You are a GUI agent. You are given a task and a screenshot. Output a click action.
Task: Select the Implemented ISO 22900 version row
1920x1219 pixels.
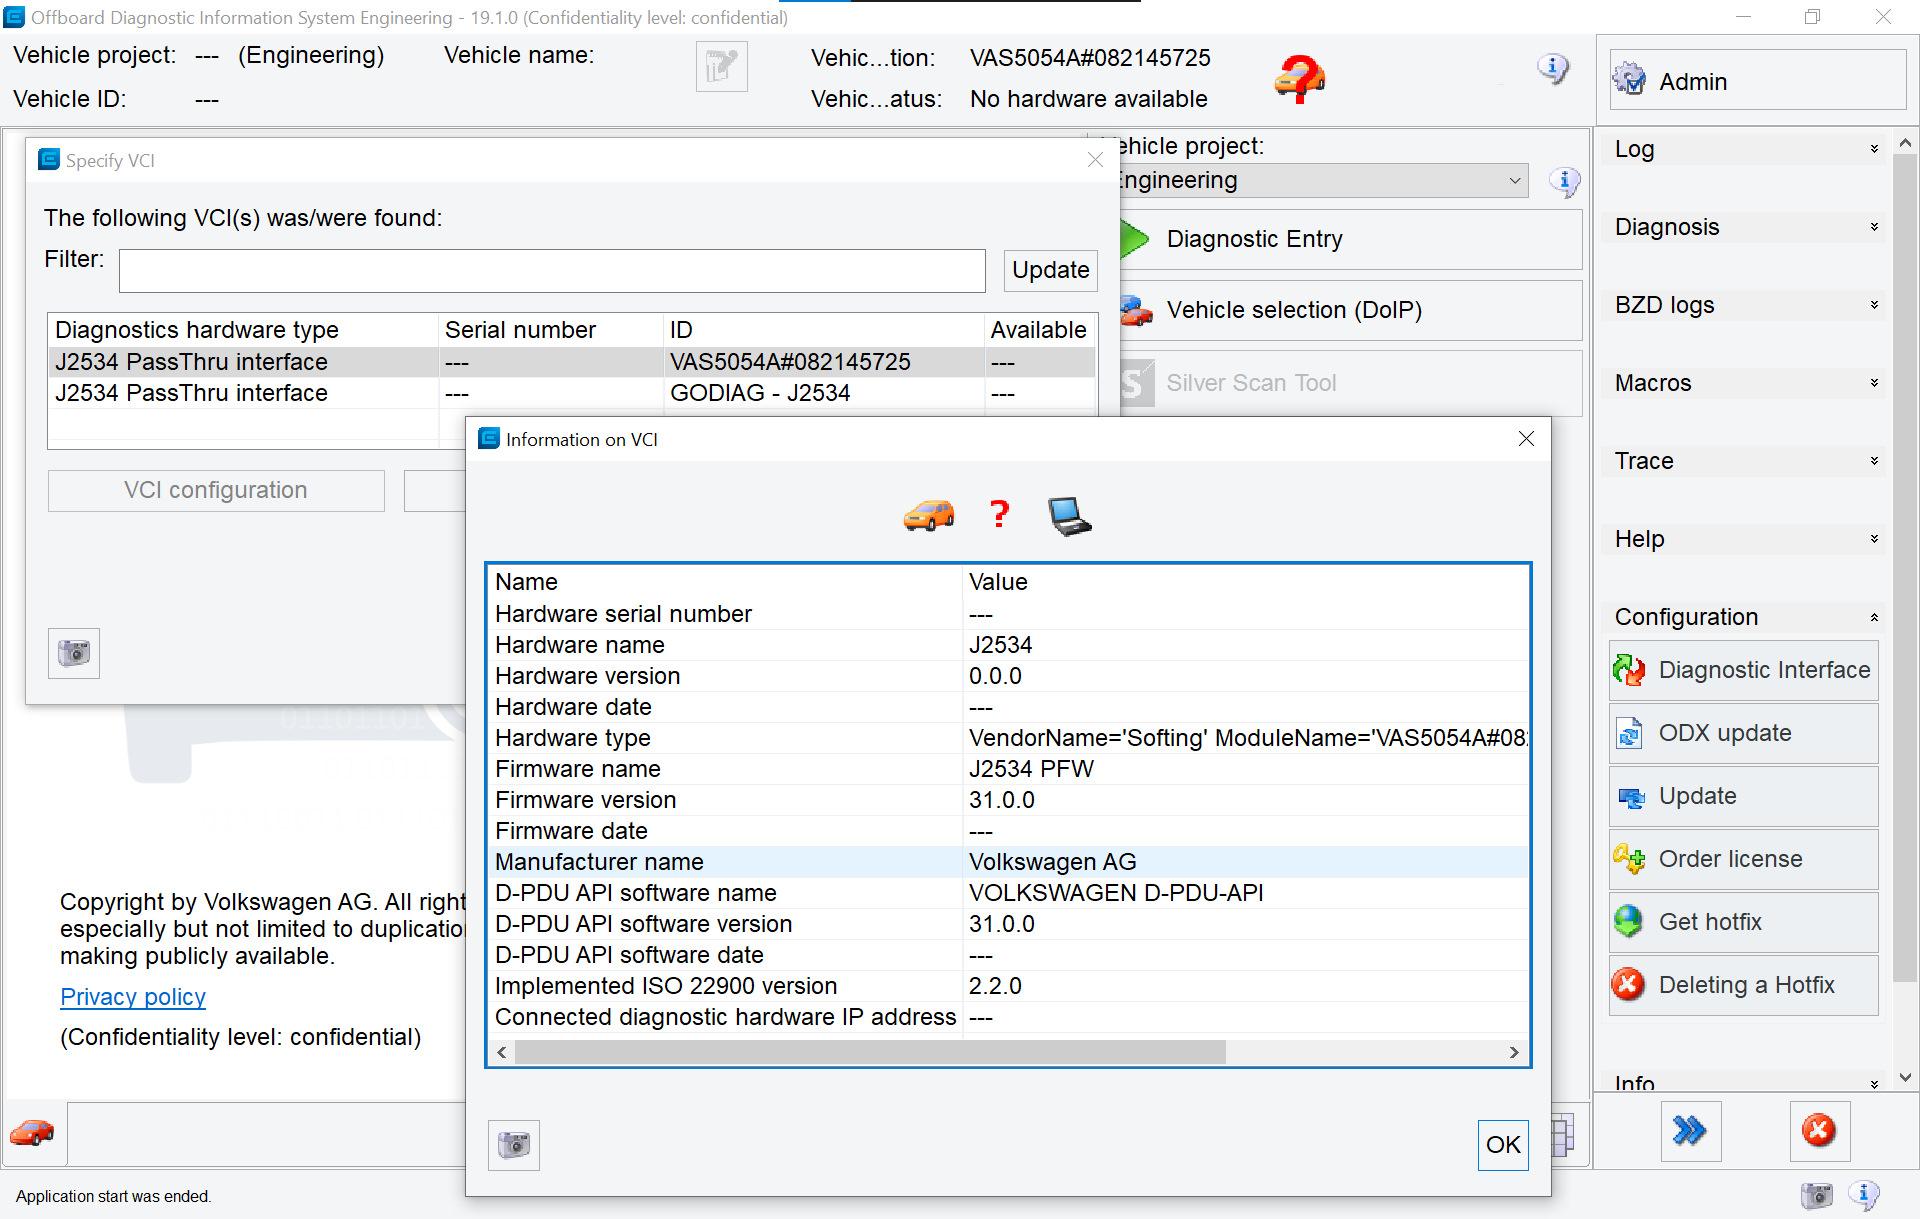pos(1008,986)
